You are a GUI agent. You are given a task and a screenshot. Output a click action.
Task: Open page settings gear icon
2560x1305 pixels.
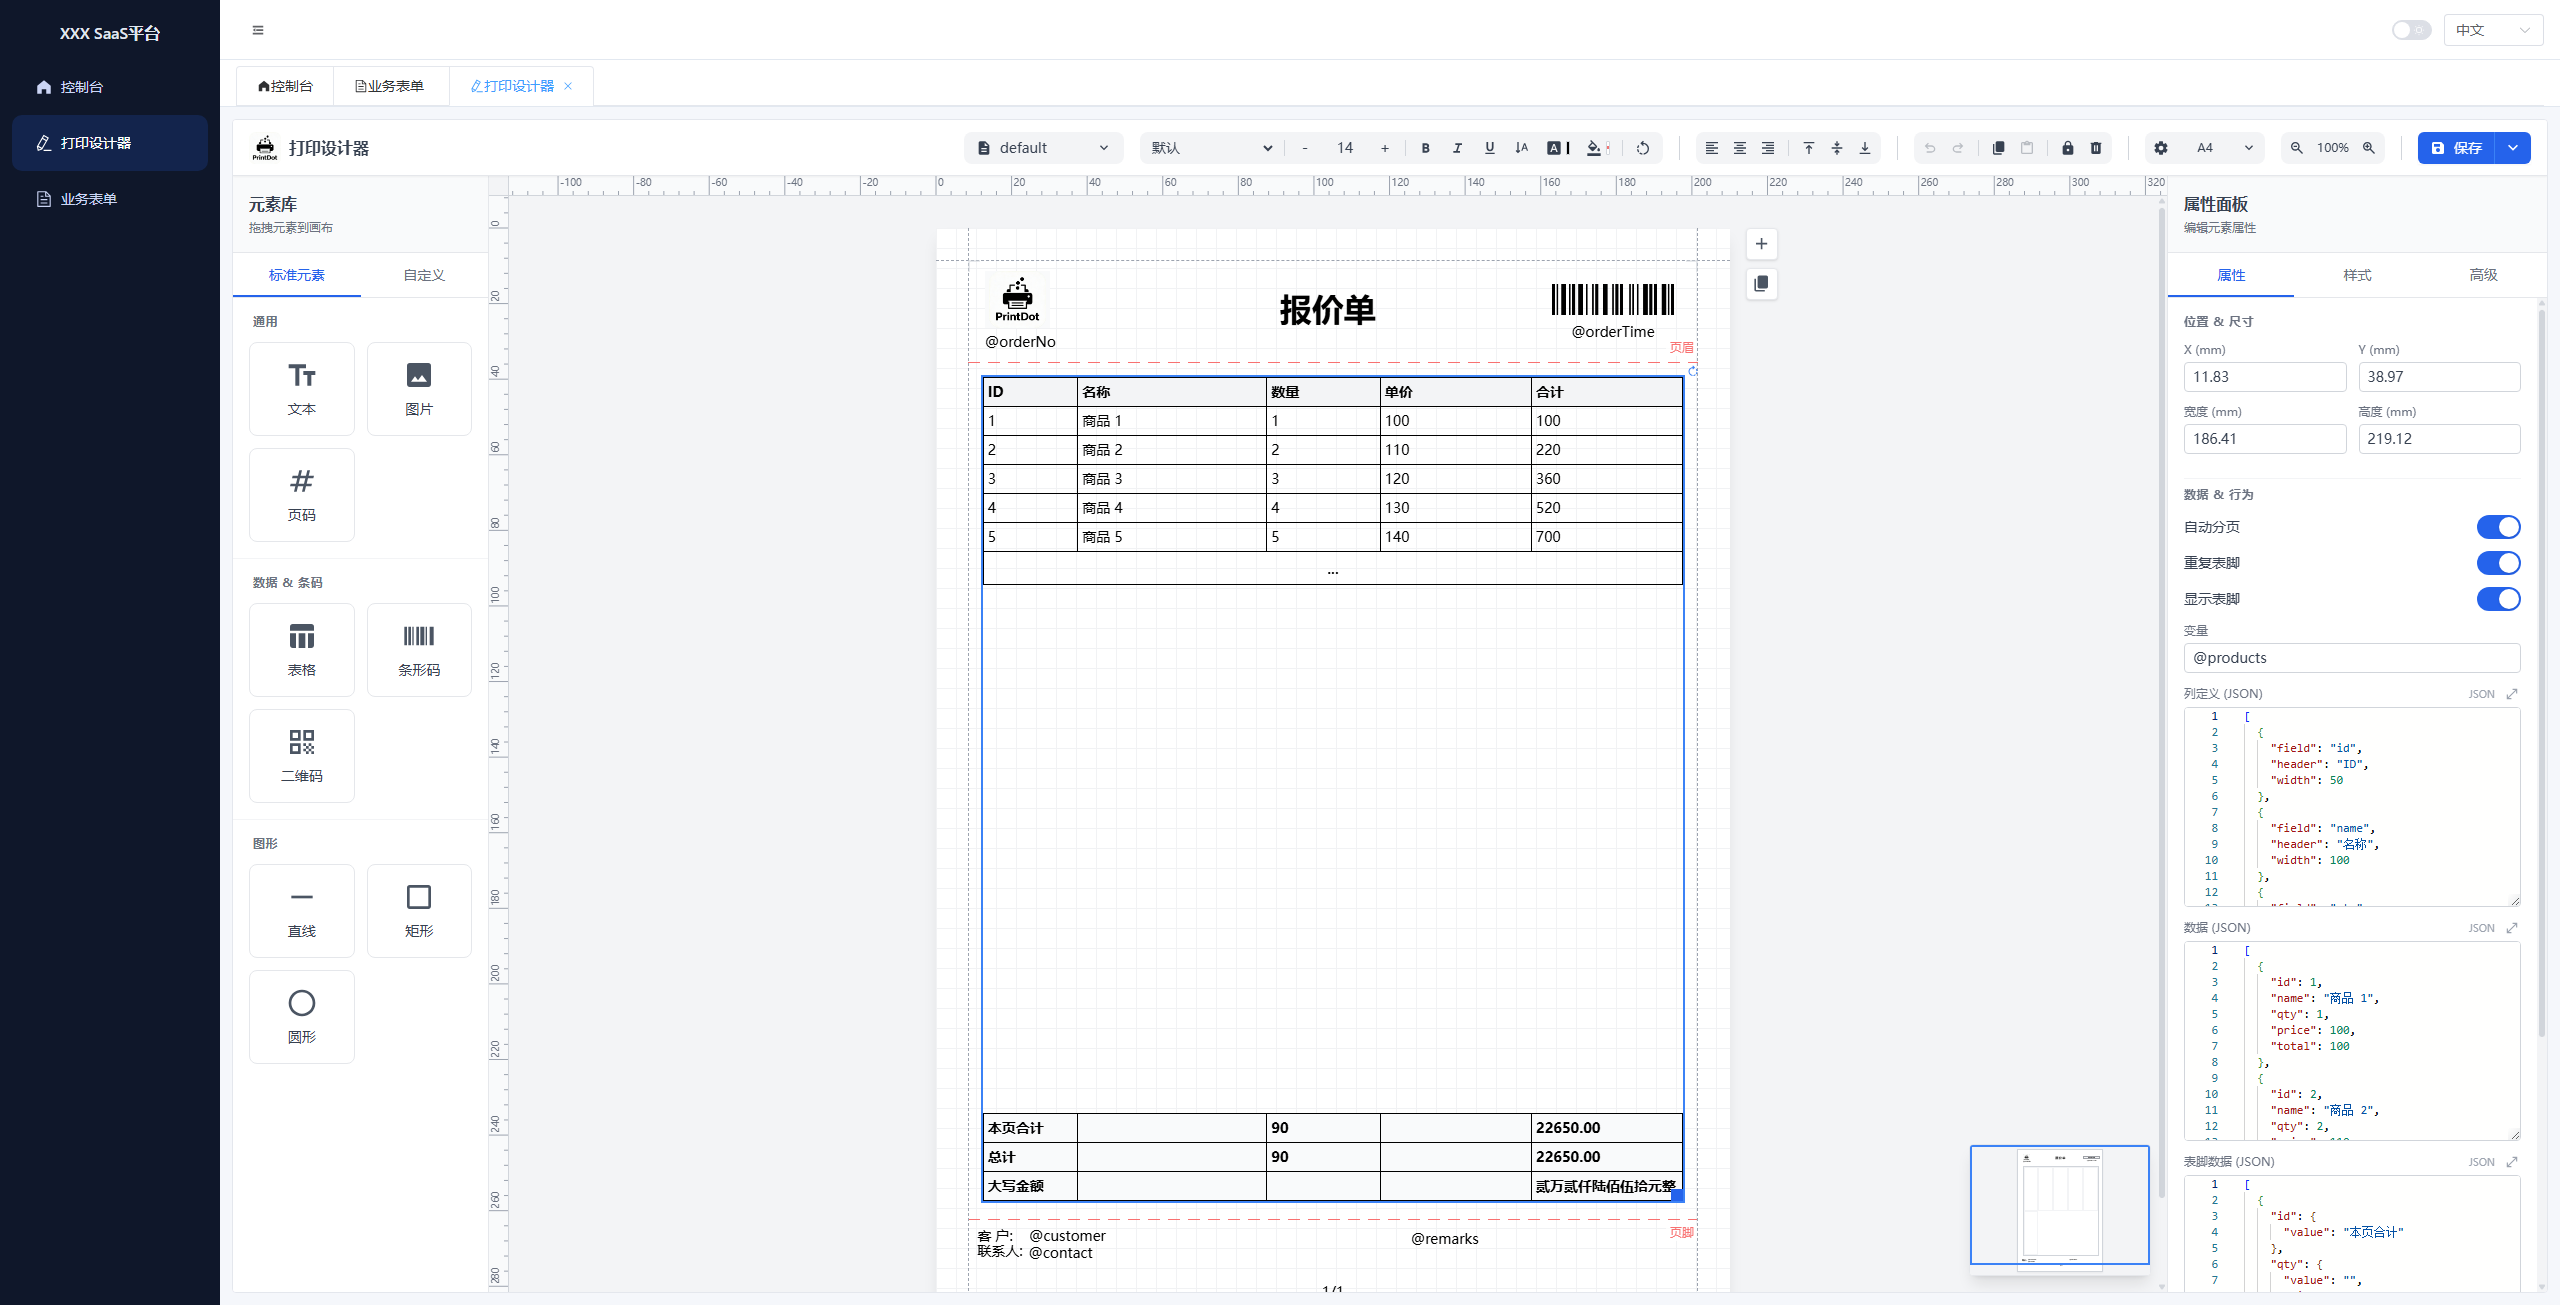pos(2161,148)
